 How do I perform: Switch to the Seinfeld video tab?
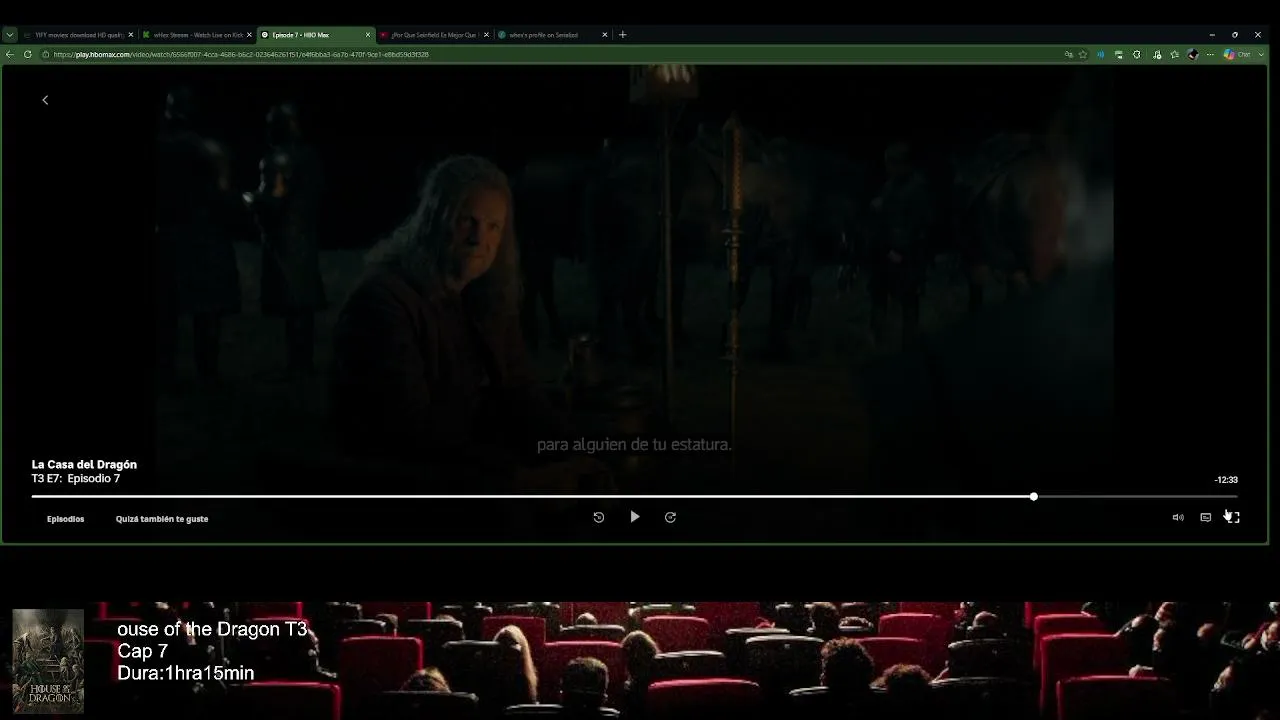[434, 35]
